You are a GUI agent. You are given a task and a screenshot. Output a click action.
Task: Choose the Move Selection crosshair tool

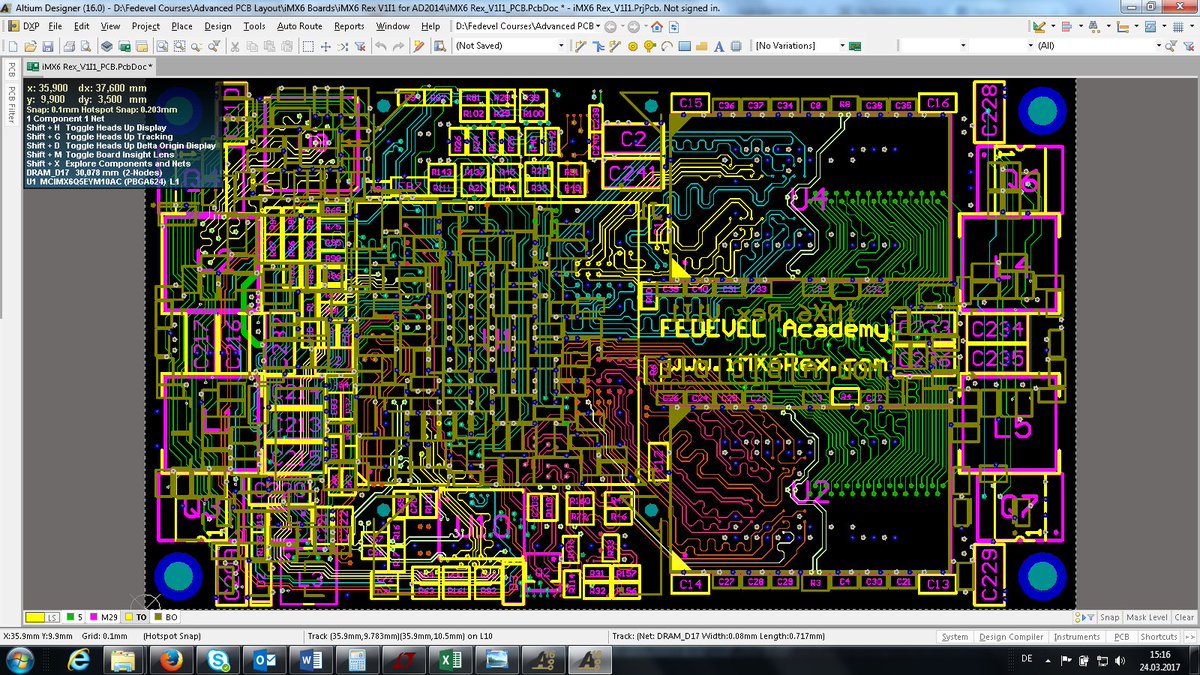[326, 46]
